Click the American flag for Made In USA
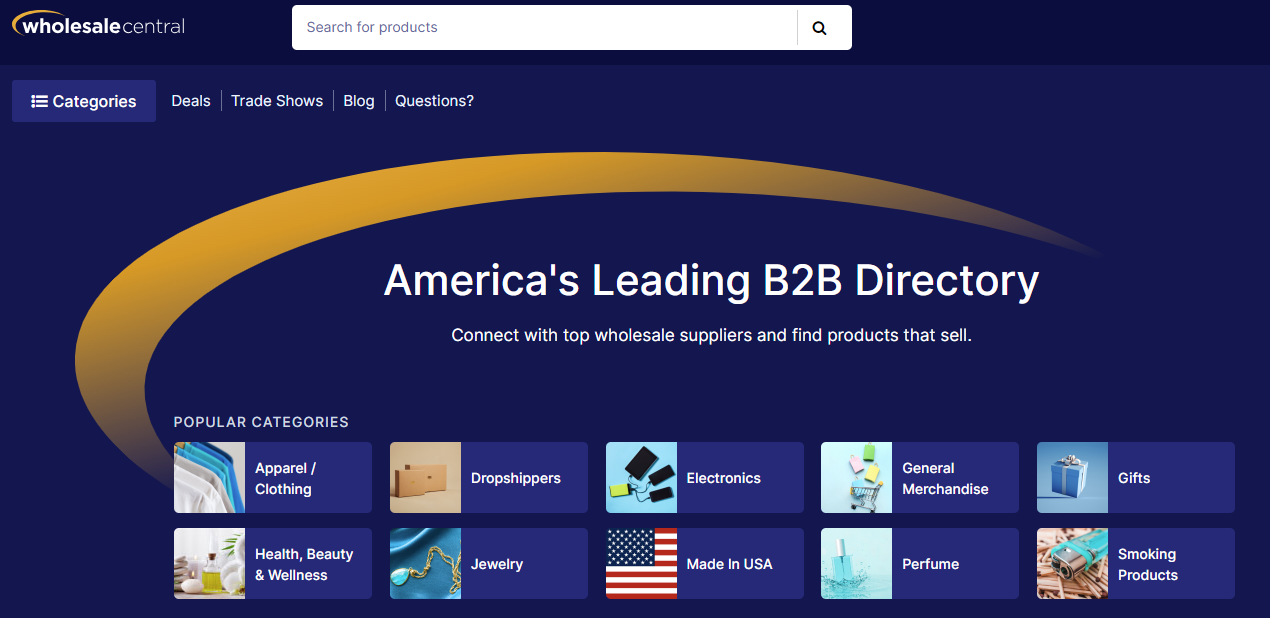This screenshot has height=618, width=1270. (x=641, y=563)
